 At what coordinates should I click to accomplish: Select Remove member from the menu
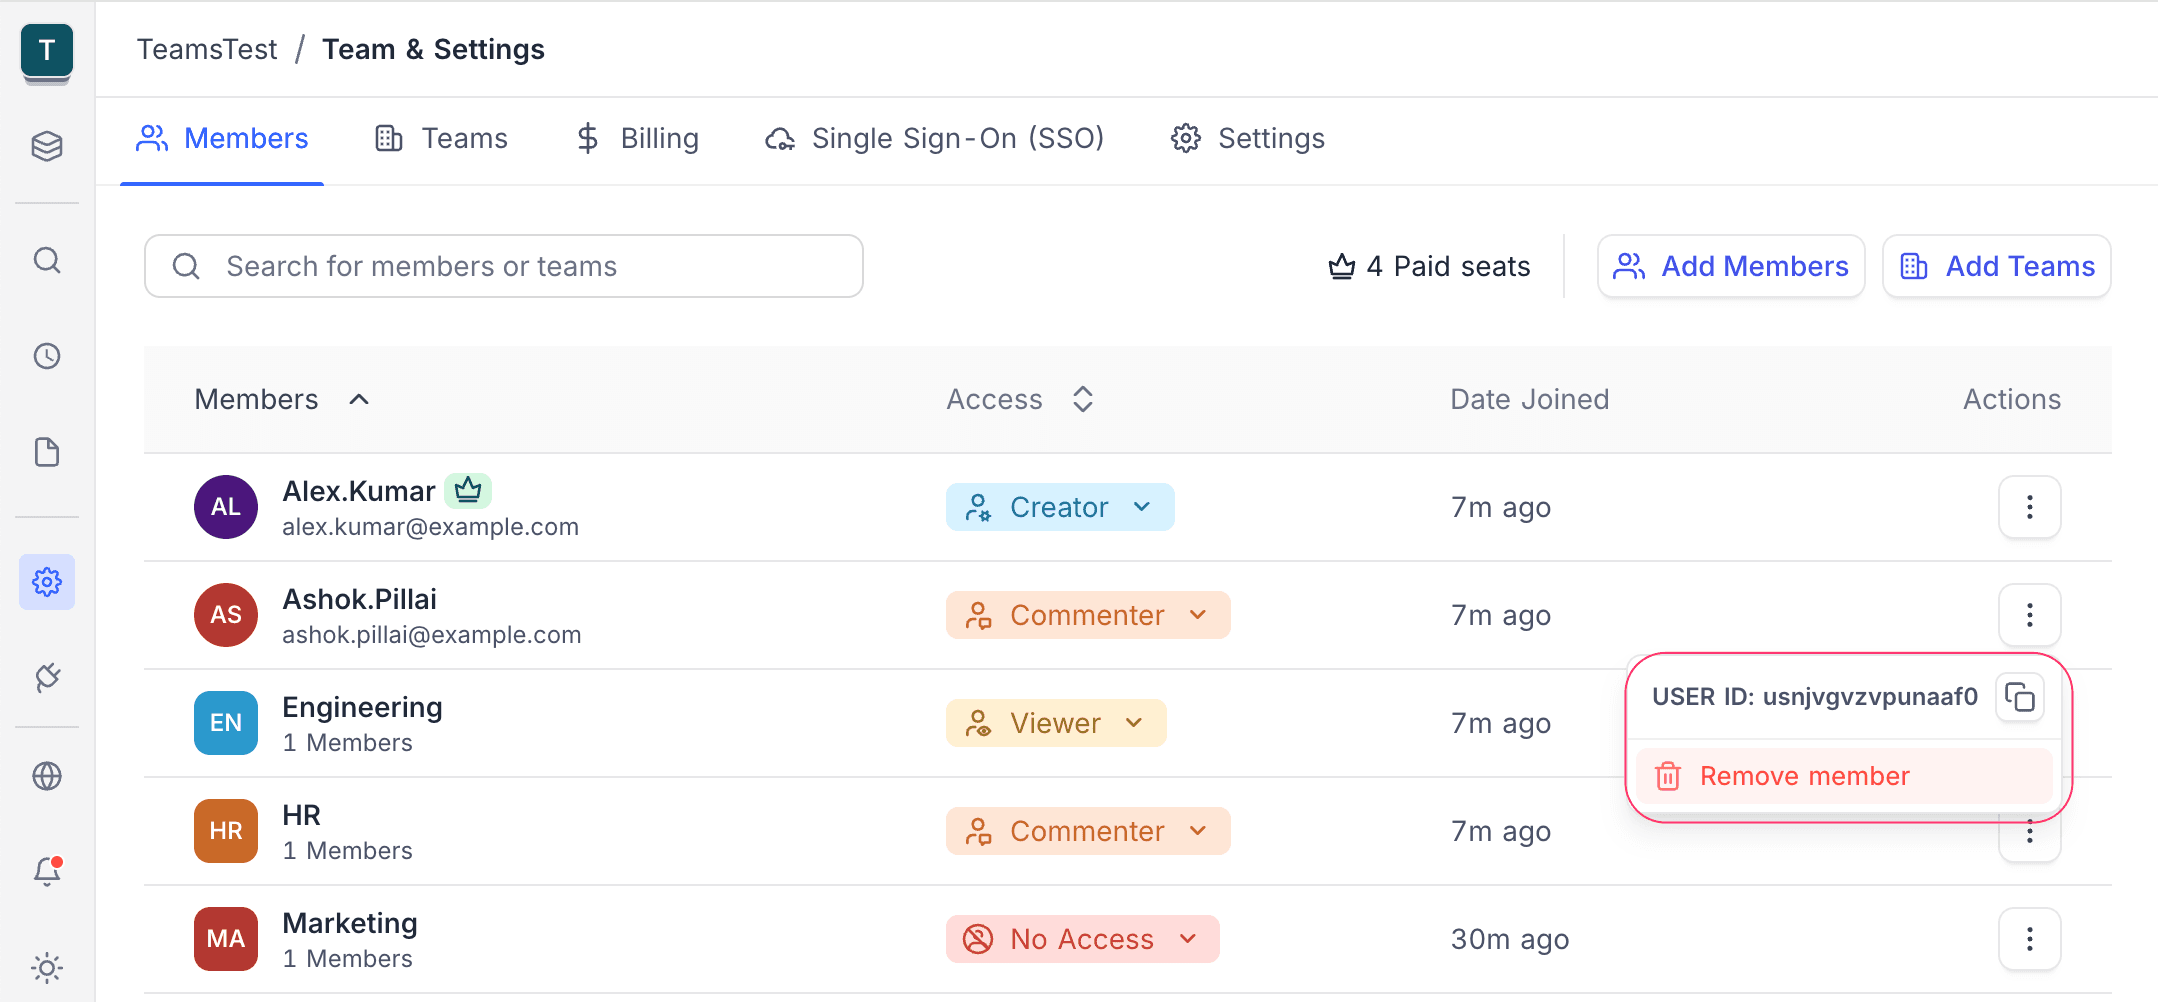[1804, 776]
